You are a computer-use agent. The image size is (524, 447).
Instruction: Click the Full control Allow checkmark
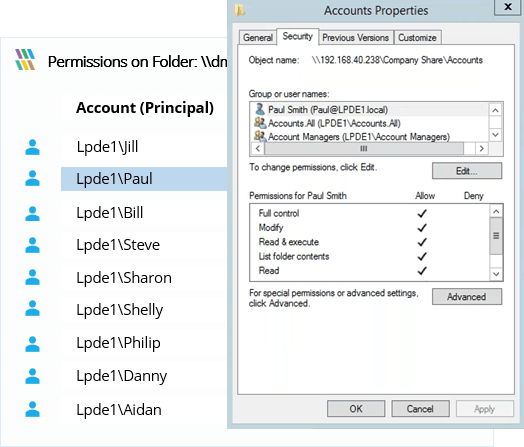422,213
